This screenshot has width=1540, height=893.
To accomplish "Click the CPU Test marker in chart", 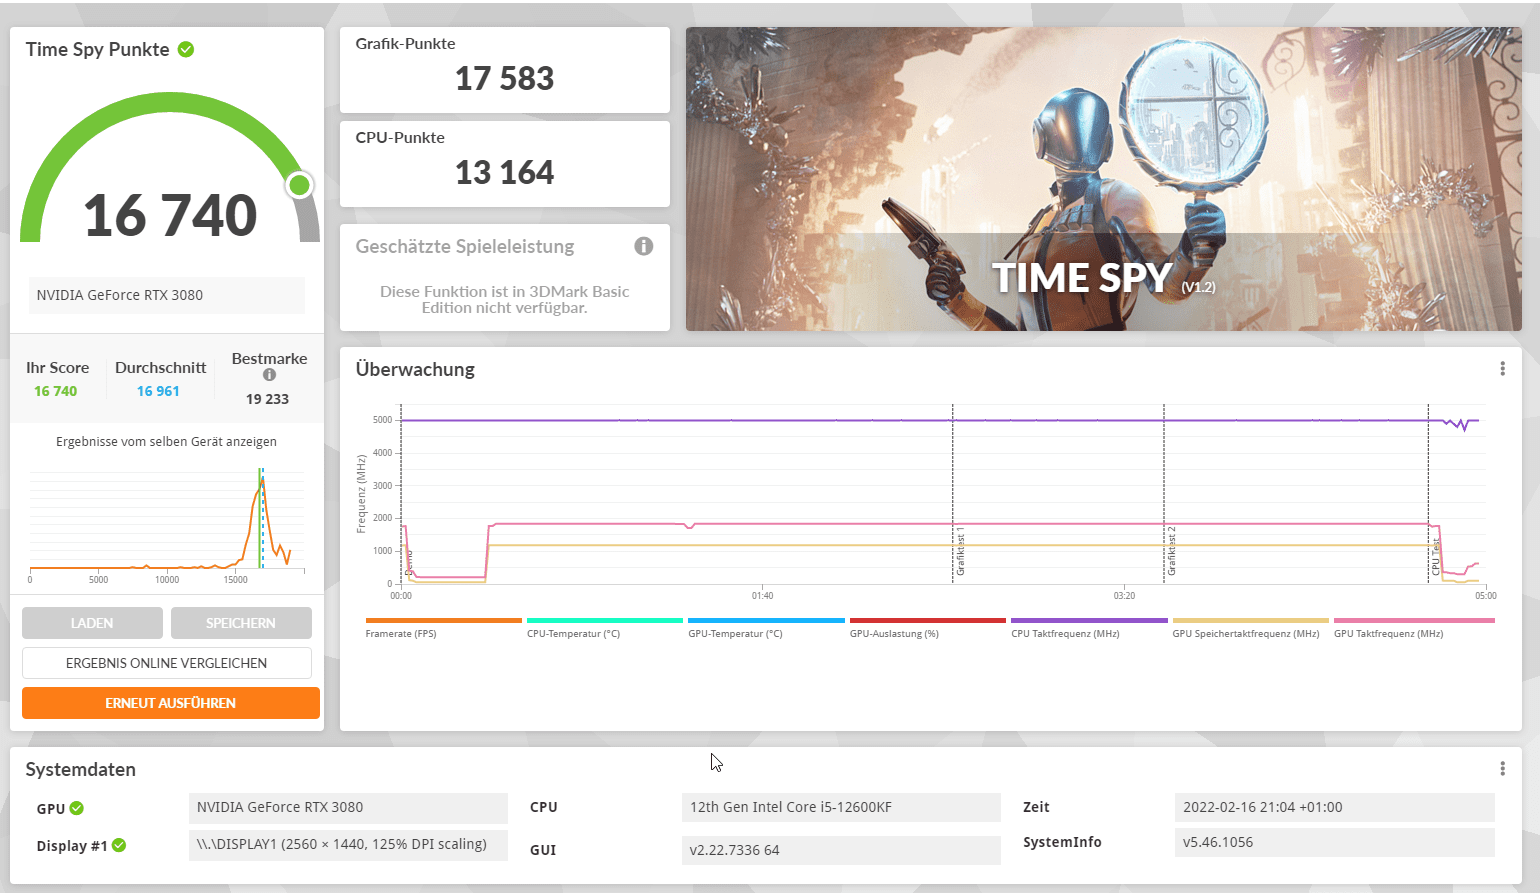I will click(1436, 558).
